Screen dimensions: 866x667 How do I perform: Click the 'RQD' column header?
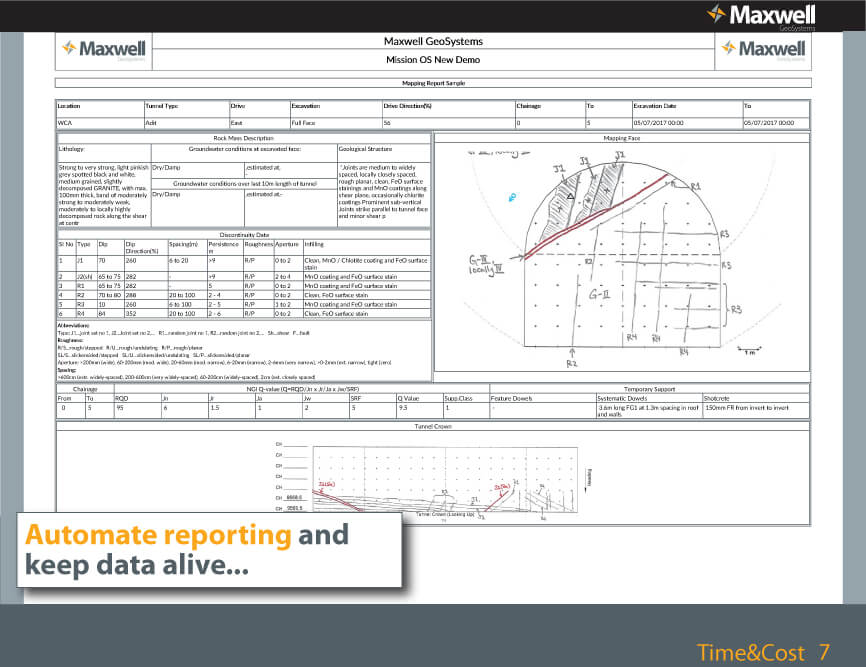coord(122,398)
